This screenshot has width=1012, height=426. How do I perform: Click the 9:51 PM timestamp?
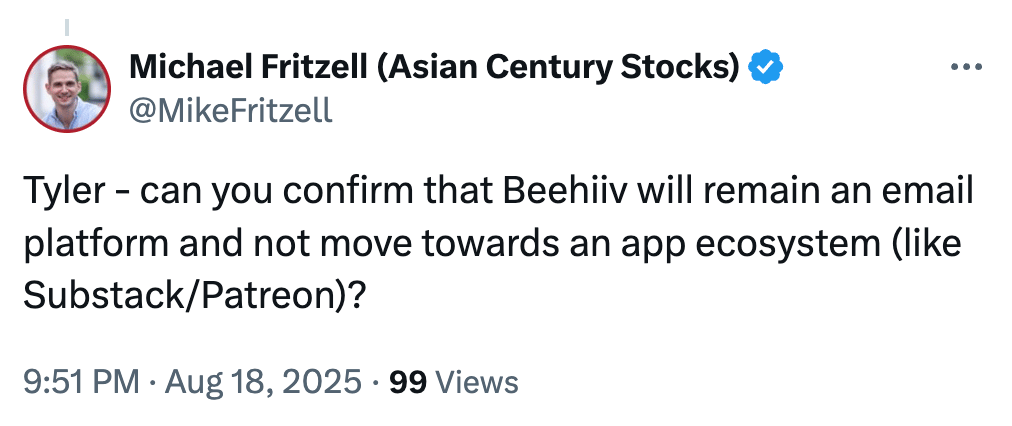tap(80, 381)
